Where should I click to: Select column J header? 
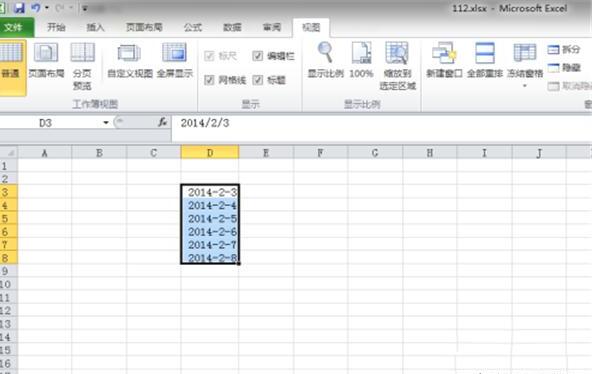tap(539, 153)
